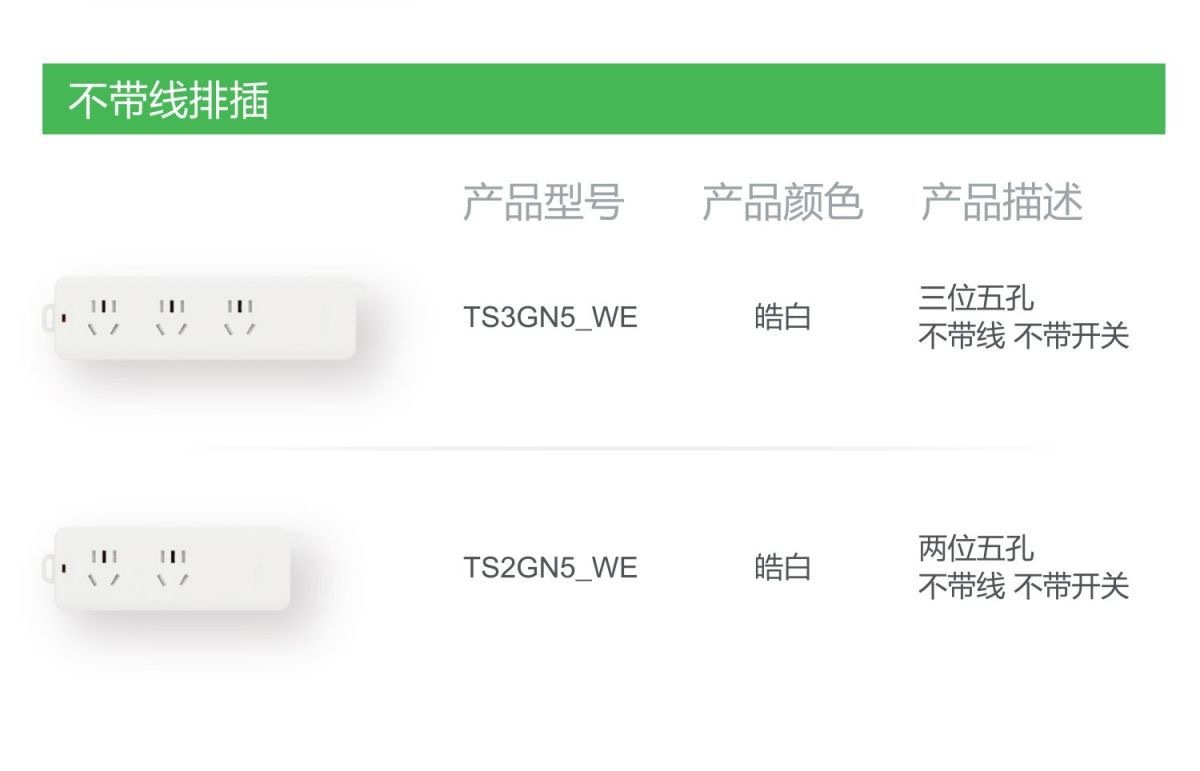Select the 产品型号 column heading
The width and height of the screenshot is (1200, 771).
(x=543, y=202)
